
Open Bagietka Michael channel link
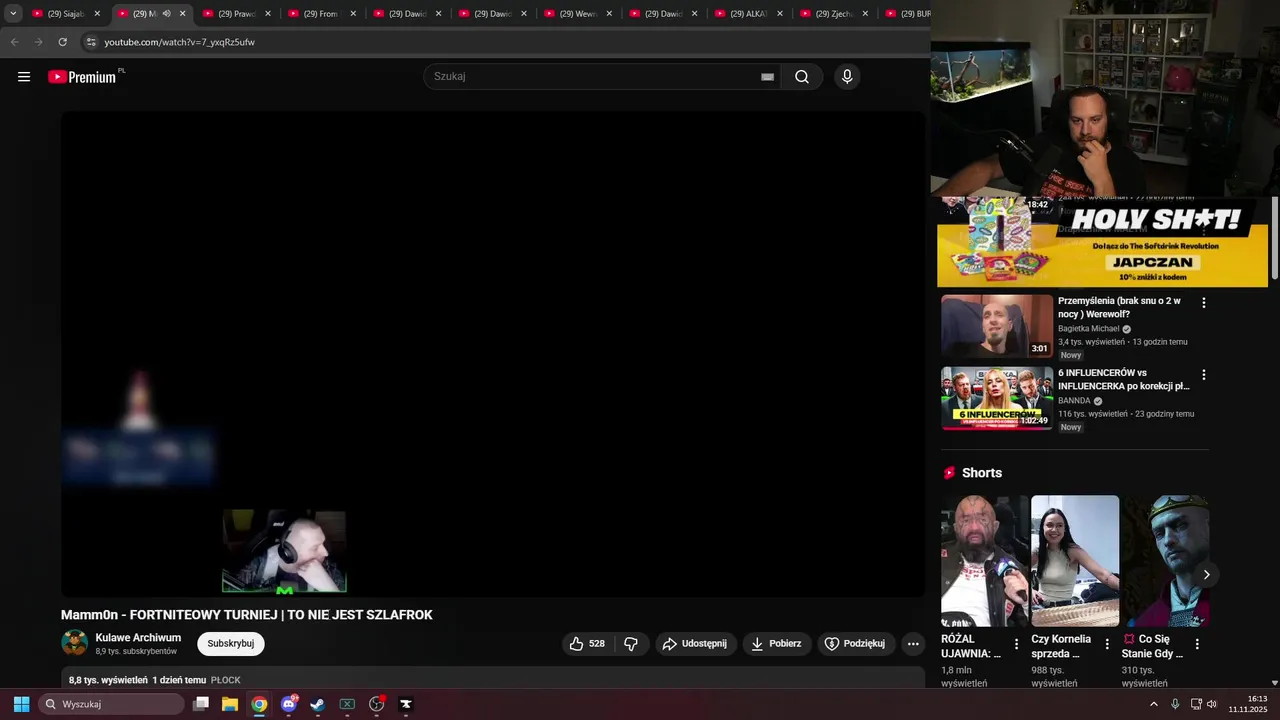(1089, 329)
